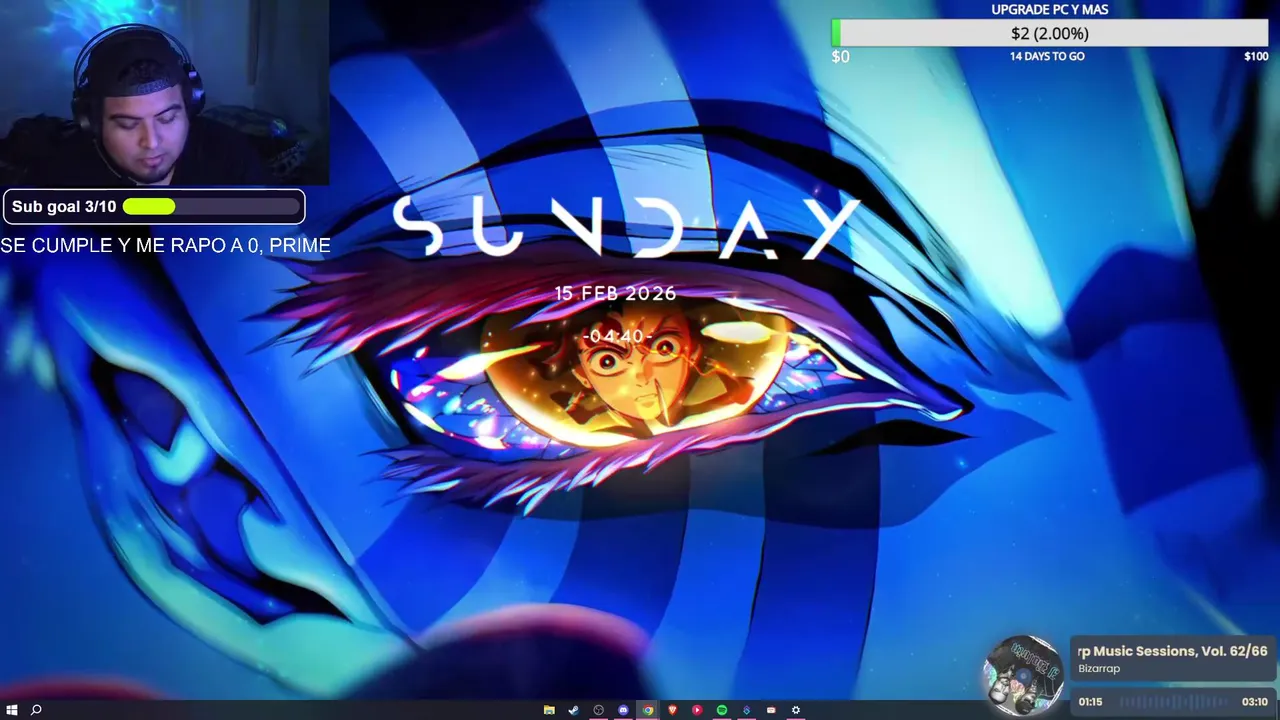
Task: Click the song title 'Music Sessions, Vol. 62/66'
Action: (x=1172, y=651)
